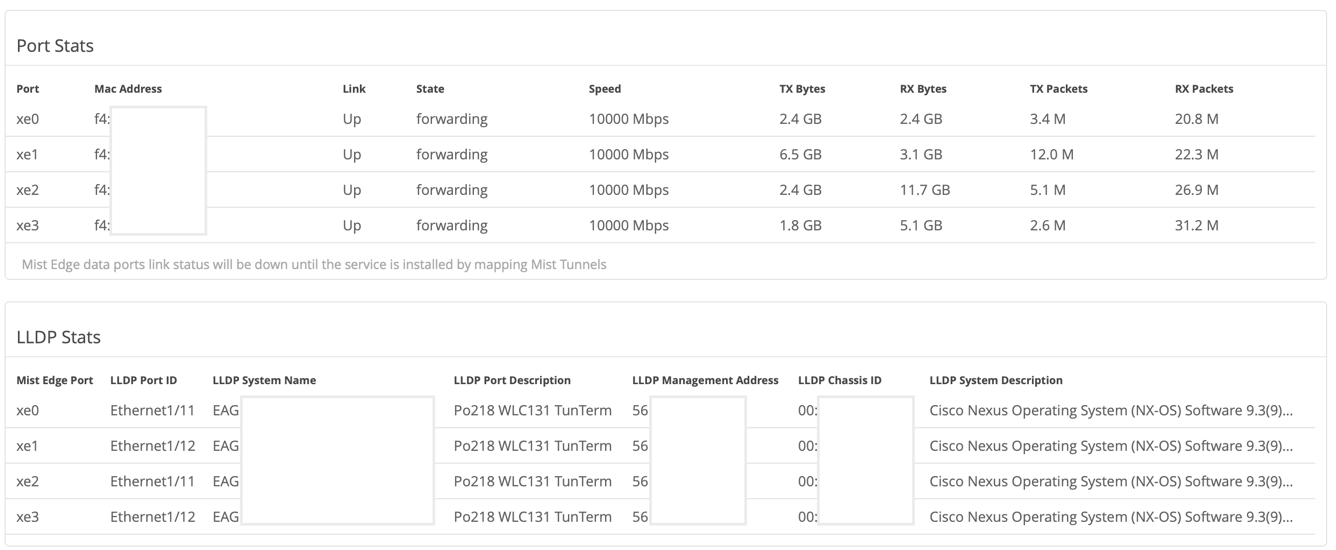
Task: Click the Mist Edge Port column header
Action: [55, 380]
